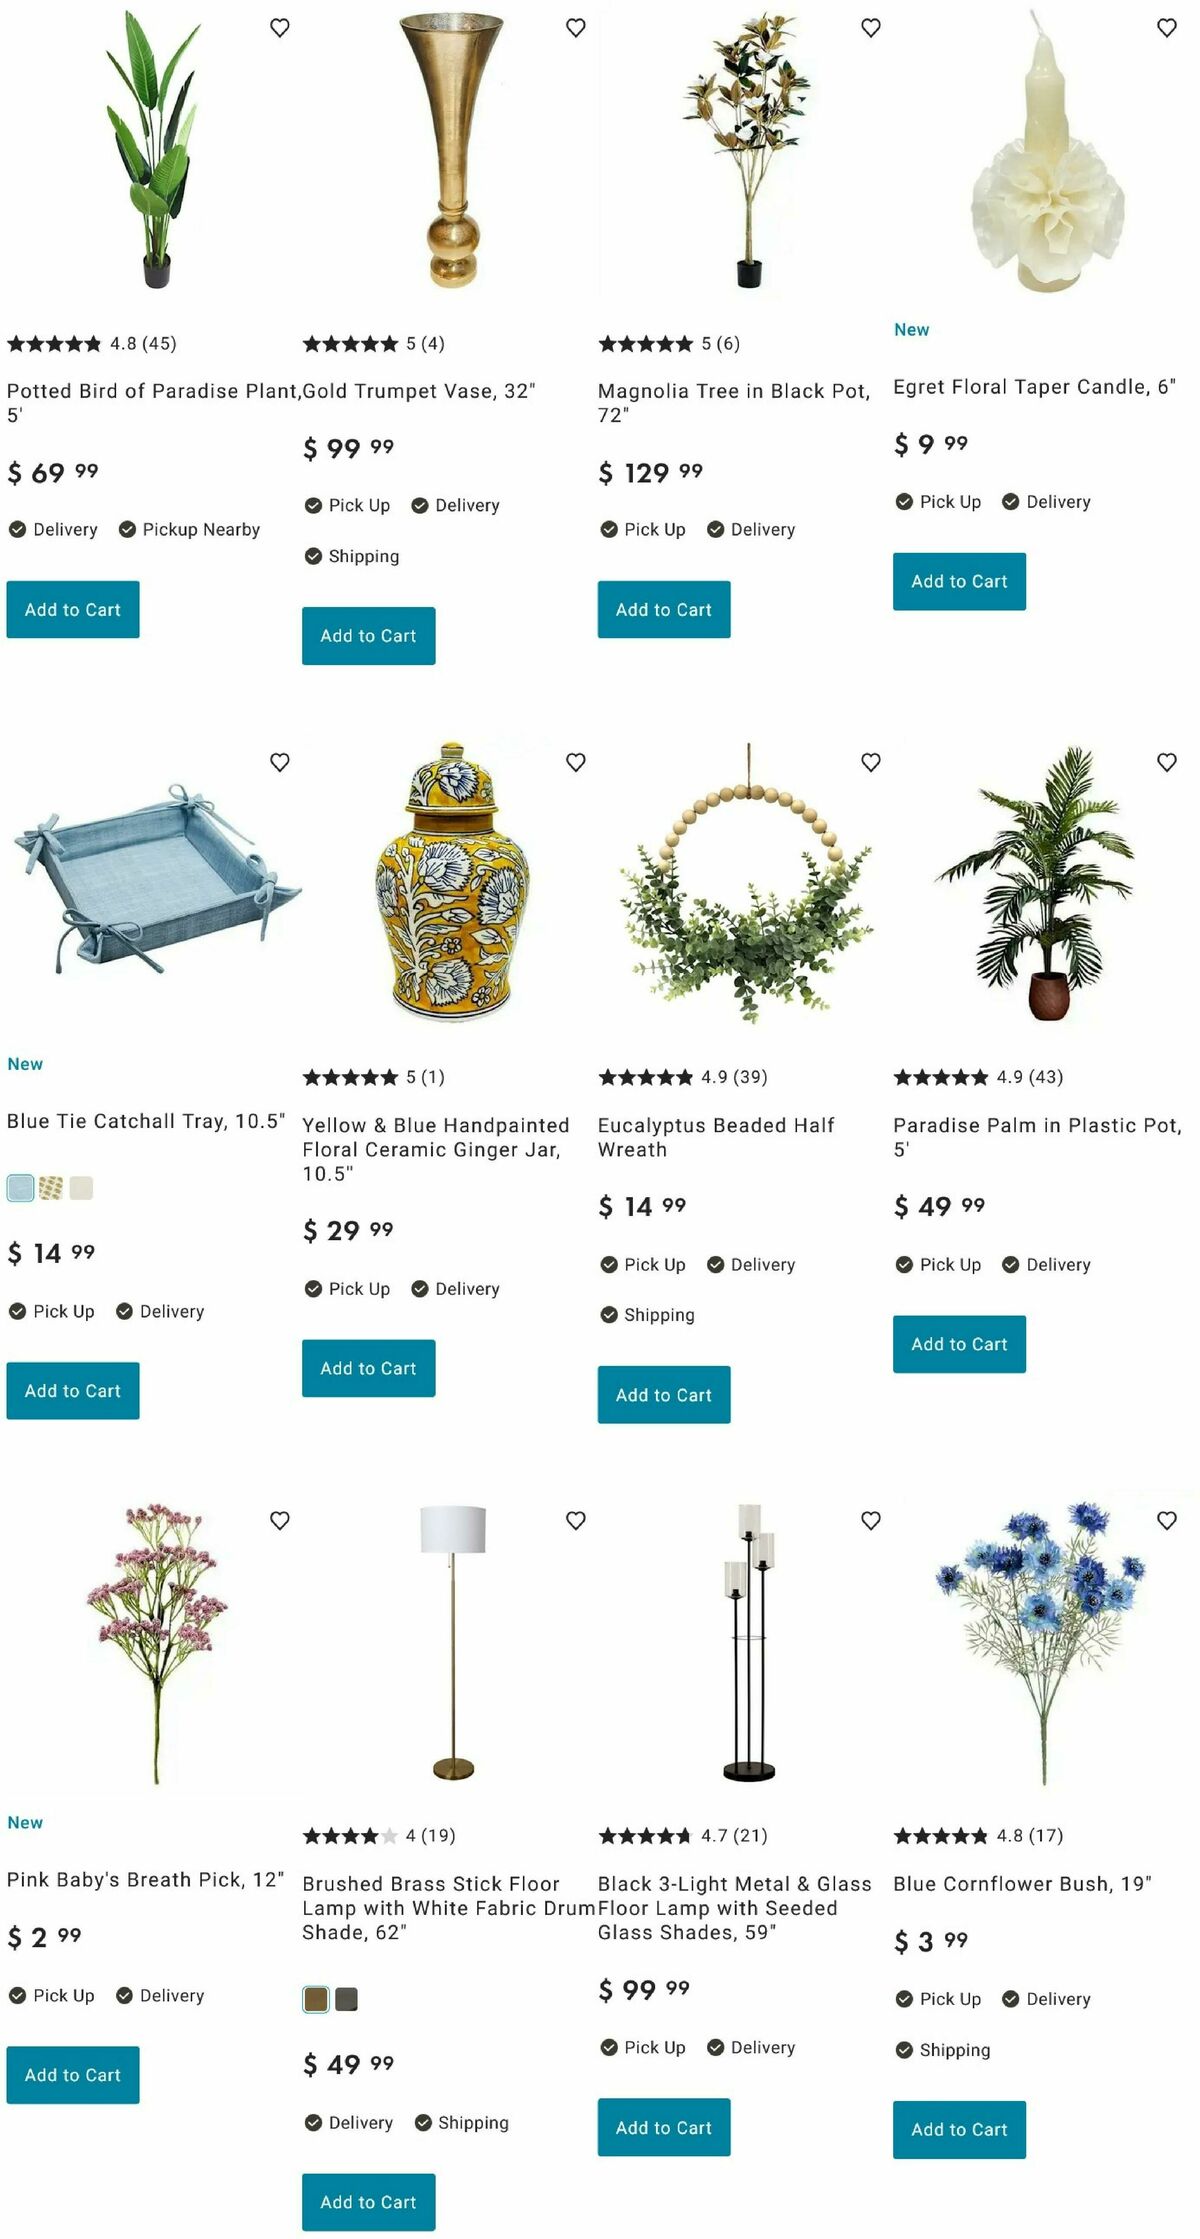Click heart icon on Gold Trumpet Vase
1200x2239 pixels.
pyautogui.click(x=576, y=28)
